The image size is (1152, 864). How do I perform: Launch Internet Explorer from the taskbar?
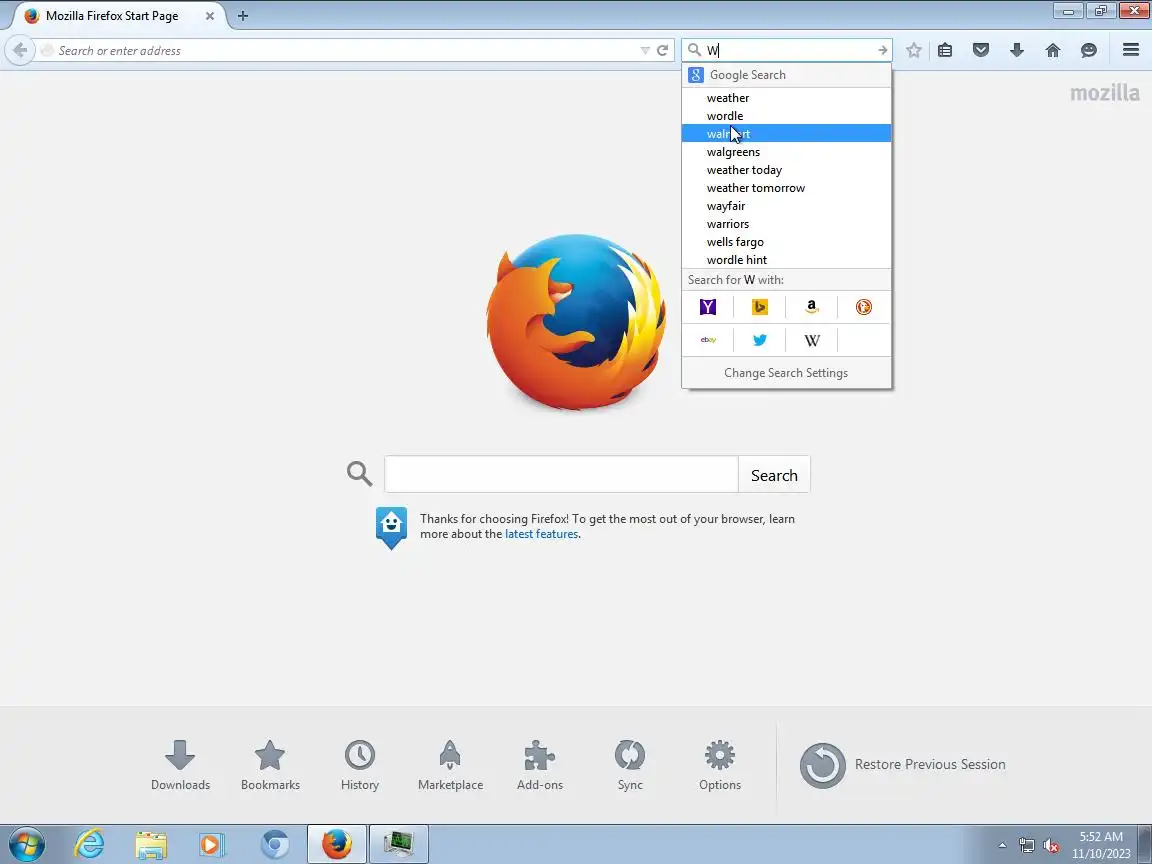click(x=90, y=844)
